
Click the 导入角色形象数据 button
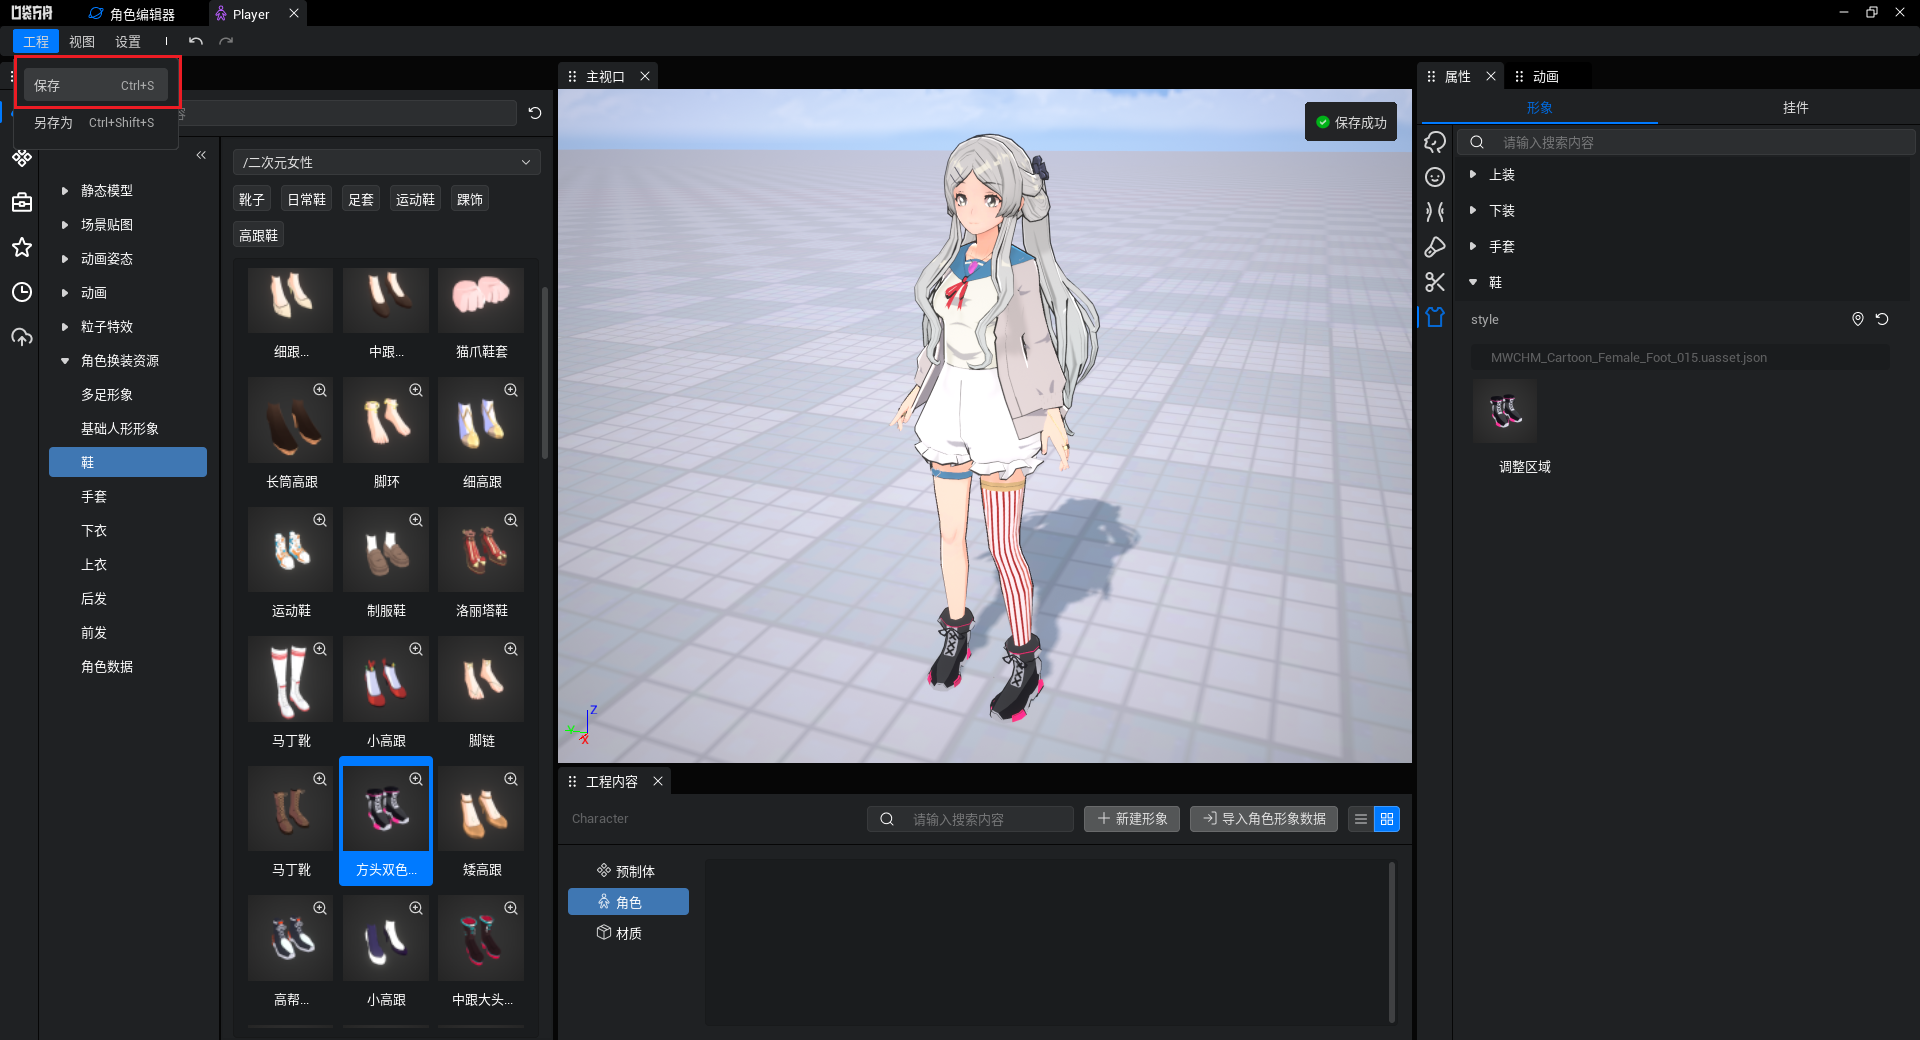[1264, 819]
